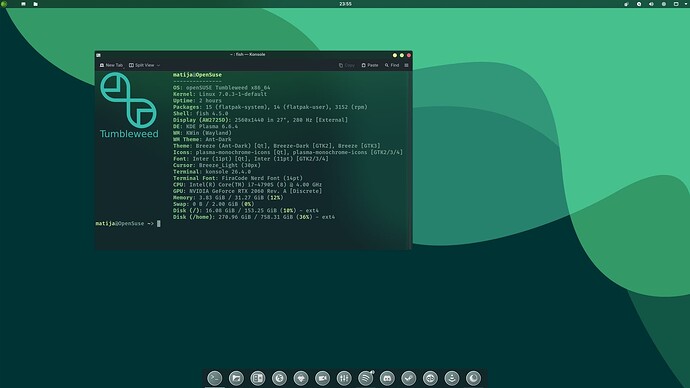Image resolution: width=690 pixels, height=388 pixels.
Task: Open Discord from the dock
Action: pyautogui.click(x=387, y=378)
